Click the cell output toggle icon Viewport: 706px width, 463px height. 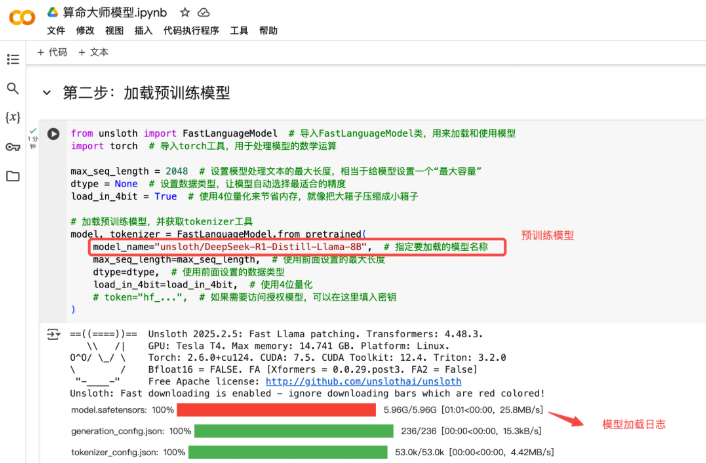pos(53,335)
